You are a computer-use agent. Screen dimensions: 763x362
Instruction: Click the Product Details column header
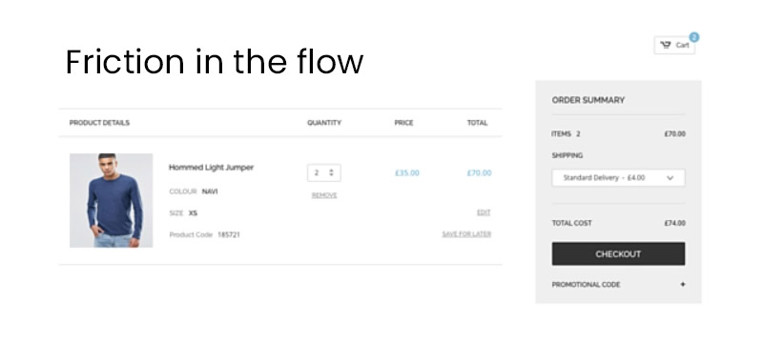pyautogui.click(x=99, y=123)
